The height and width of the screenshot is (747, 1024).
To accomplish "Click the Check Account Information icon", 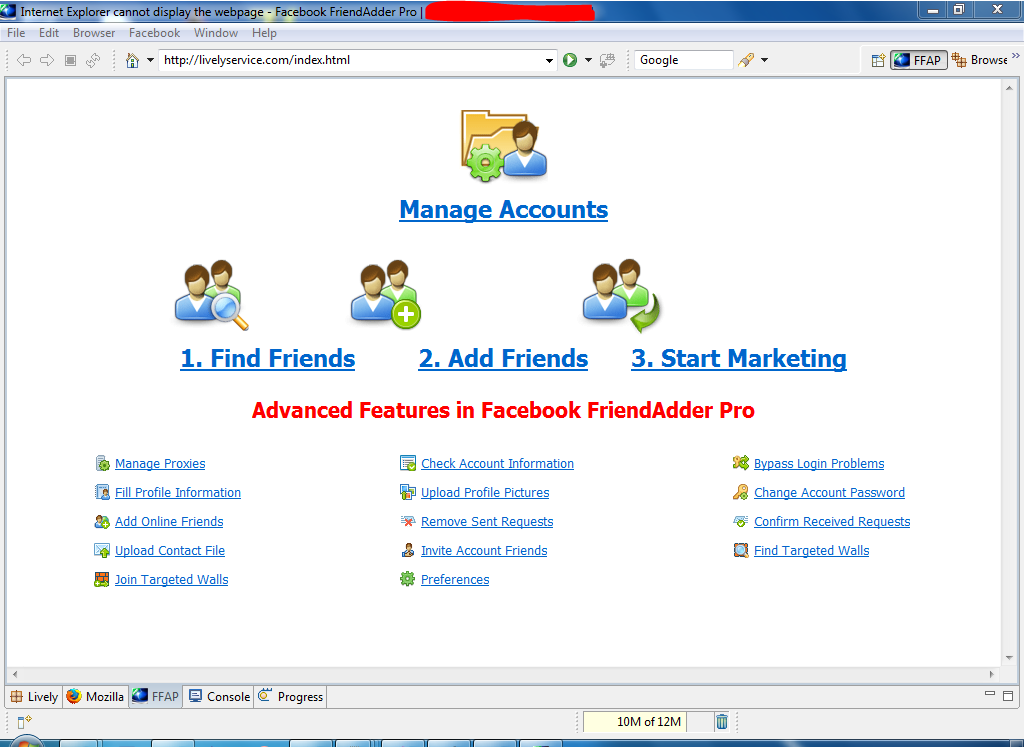I will pyautogui.click(x=408, y=464).
